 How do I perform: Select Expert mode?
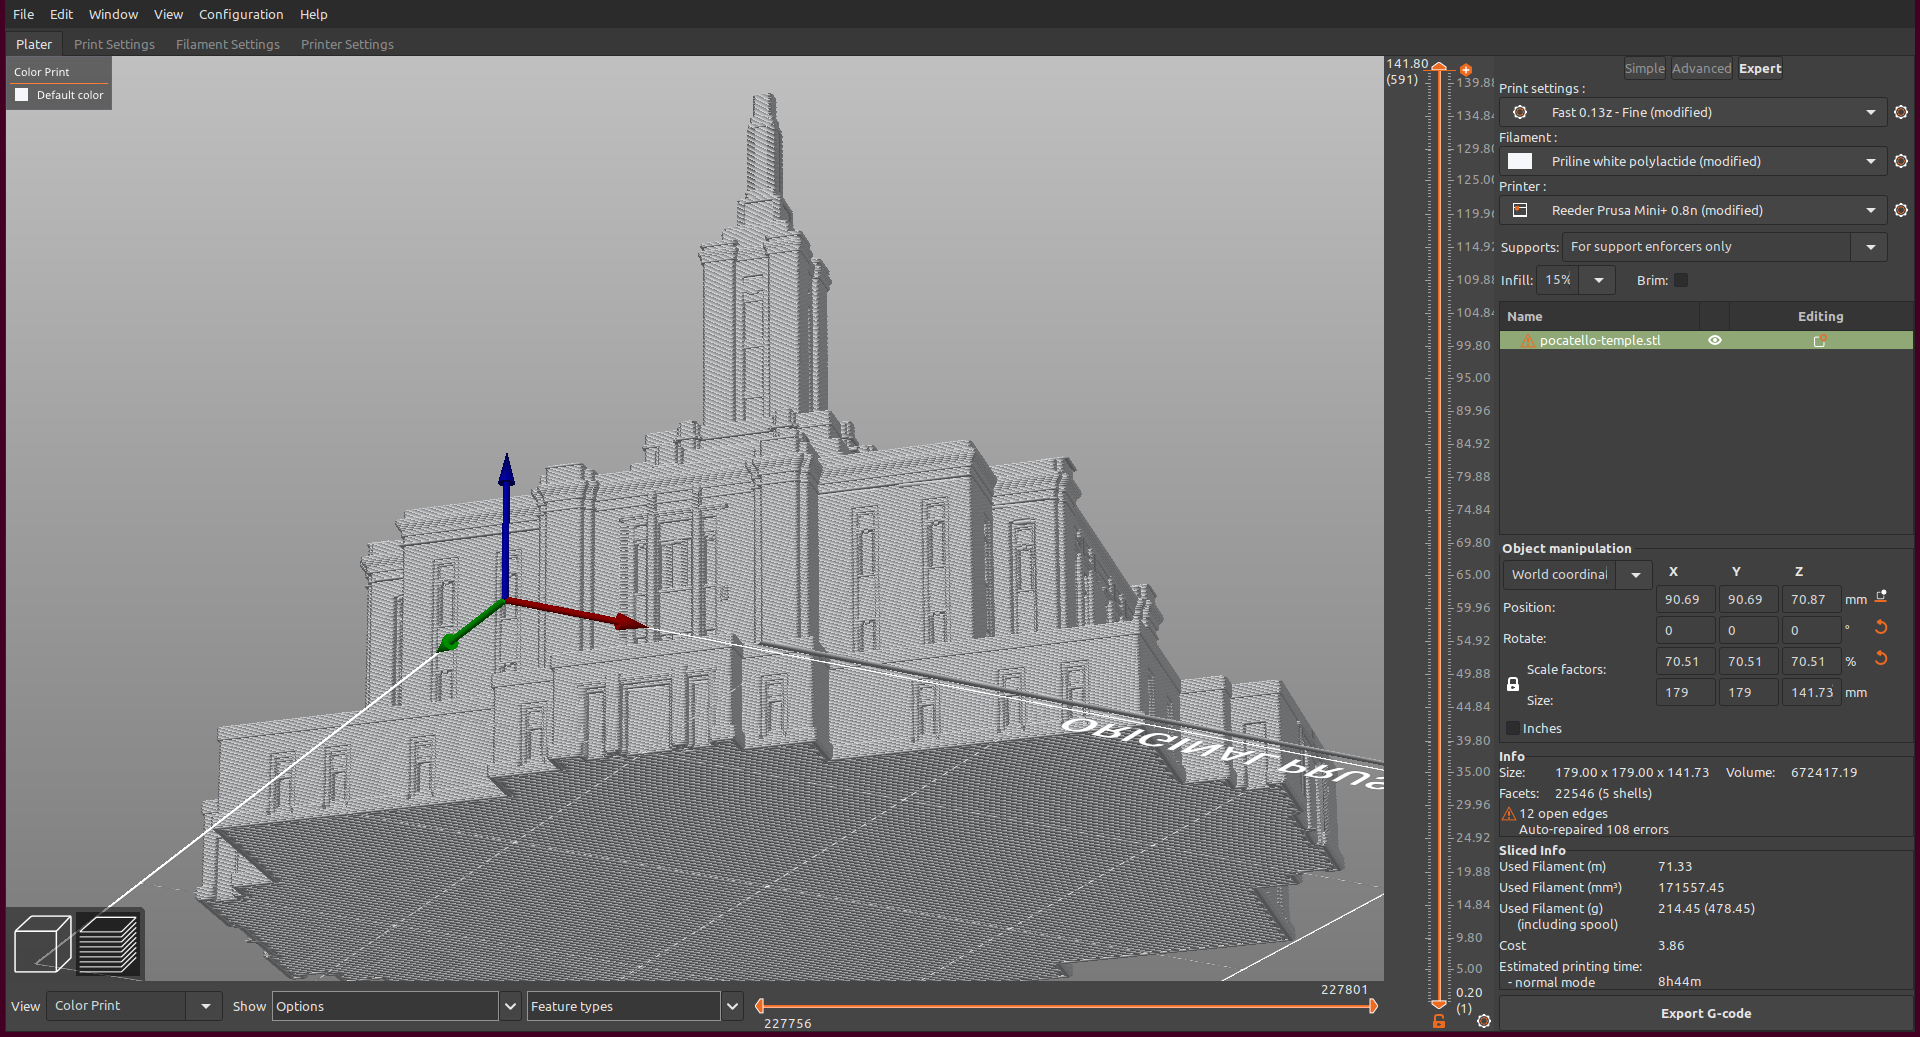point(1760,69)
